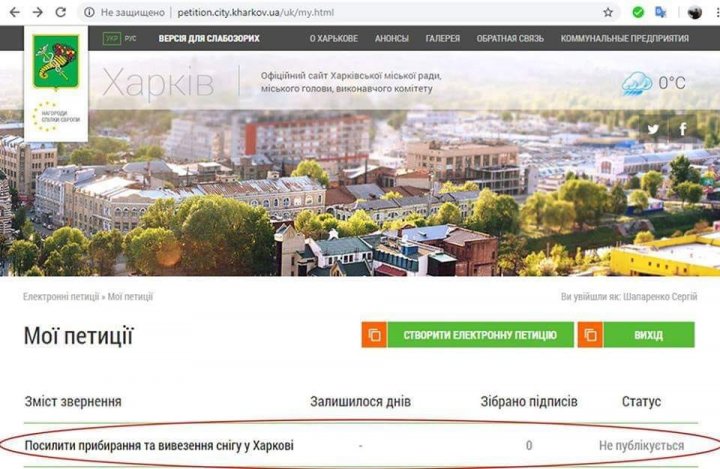Switch language to РУС

point(130,39)
